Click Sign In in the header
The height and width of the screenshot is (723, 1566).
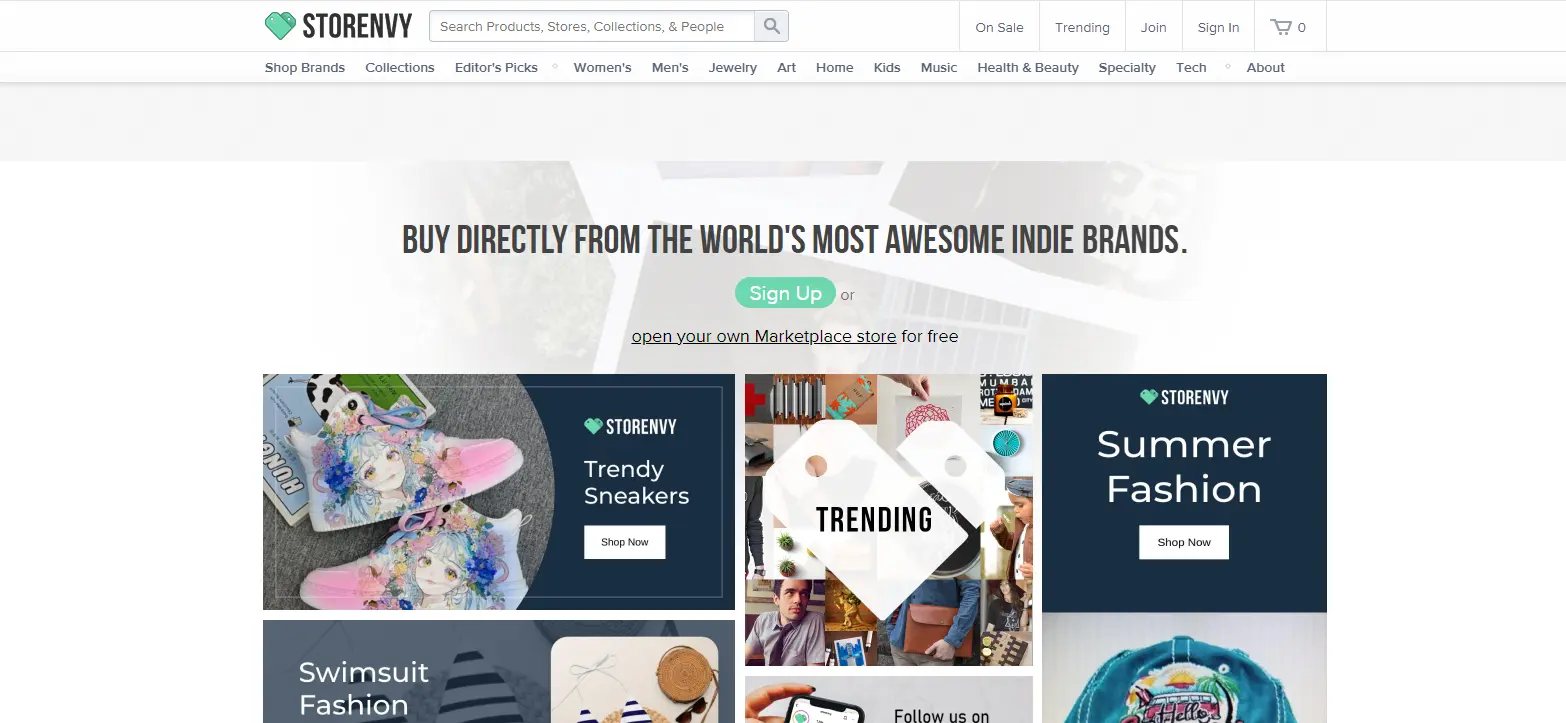coord(1218,27)
